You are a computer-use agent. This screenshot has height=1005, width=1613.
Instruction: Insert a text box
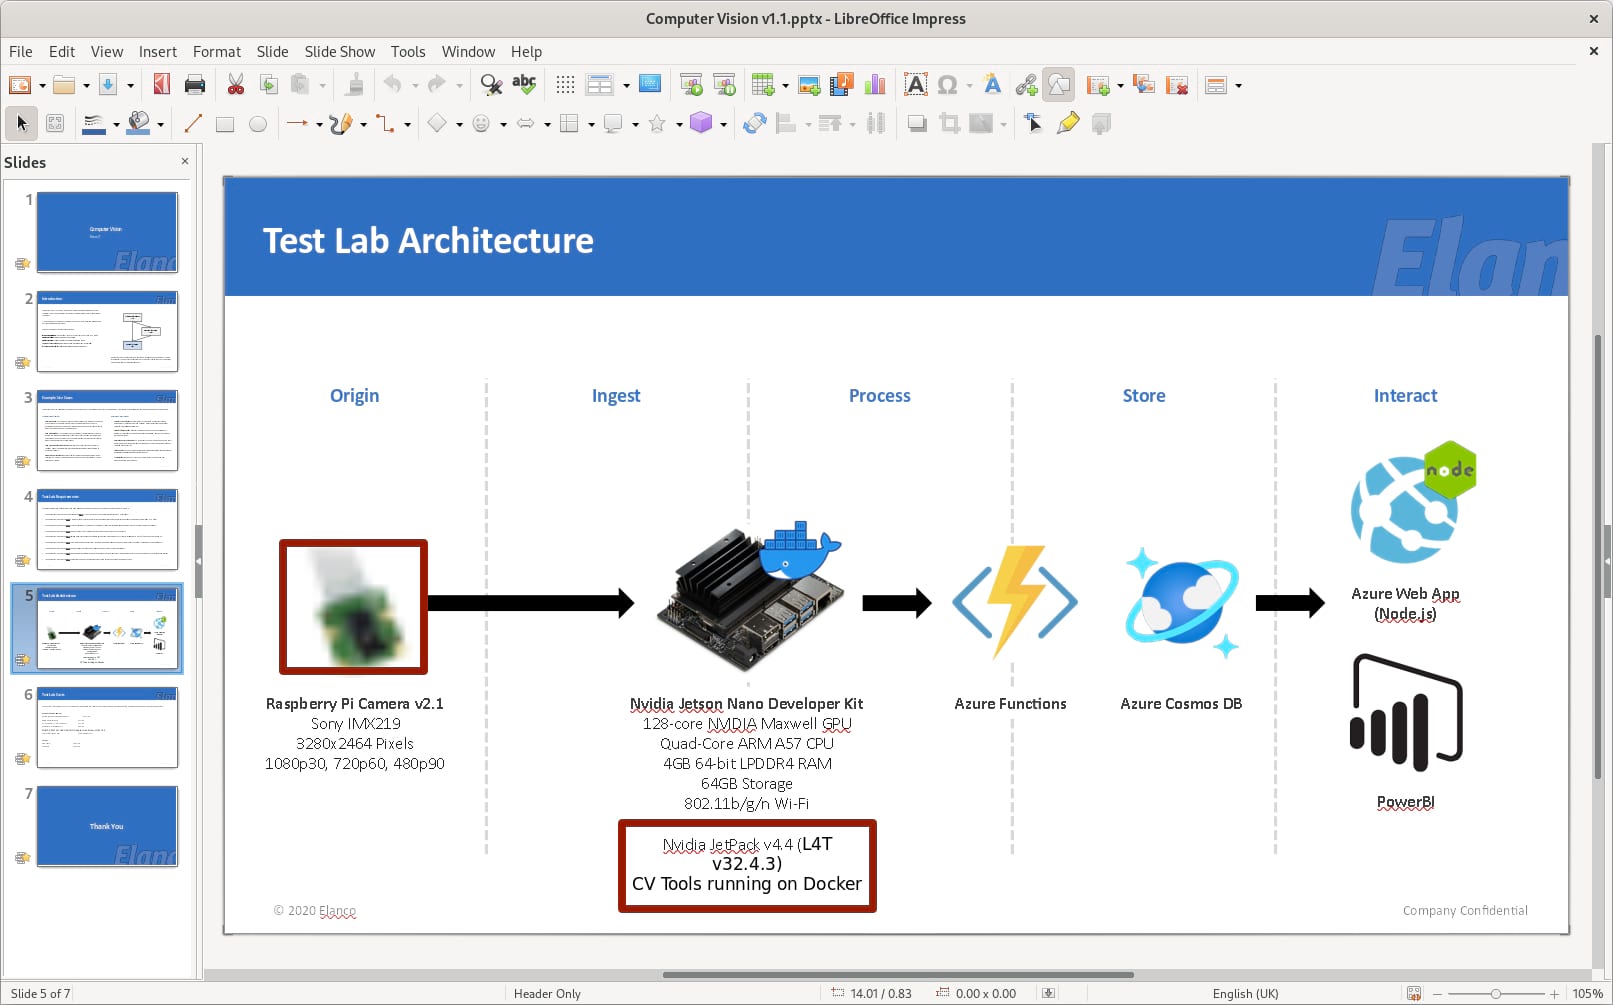pos(915,85)
